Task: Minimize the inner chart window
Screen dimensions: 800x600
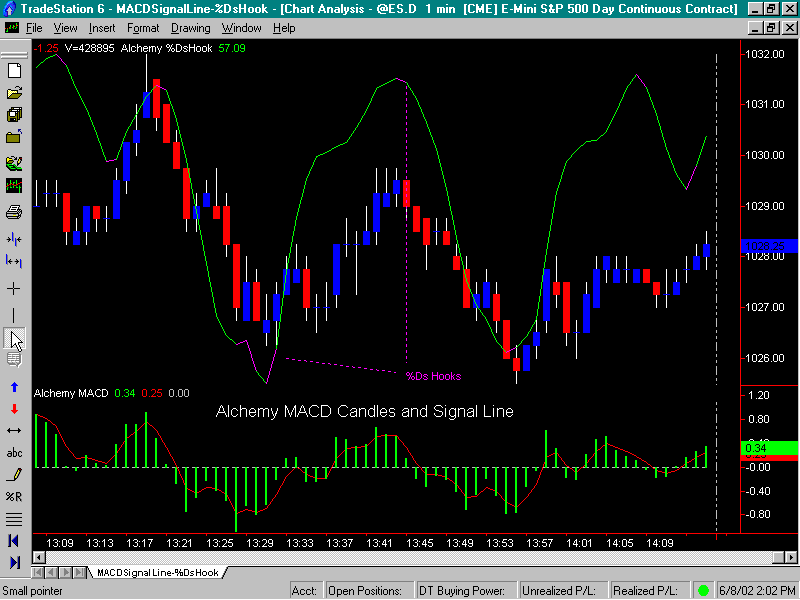Action: (756, 28)
